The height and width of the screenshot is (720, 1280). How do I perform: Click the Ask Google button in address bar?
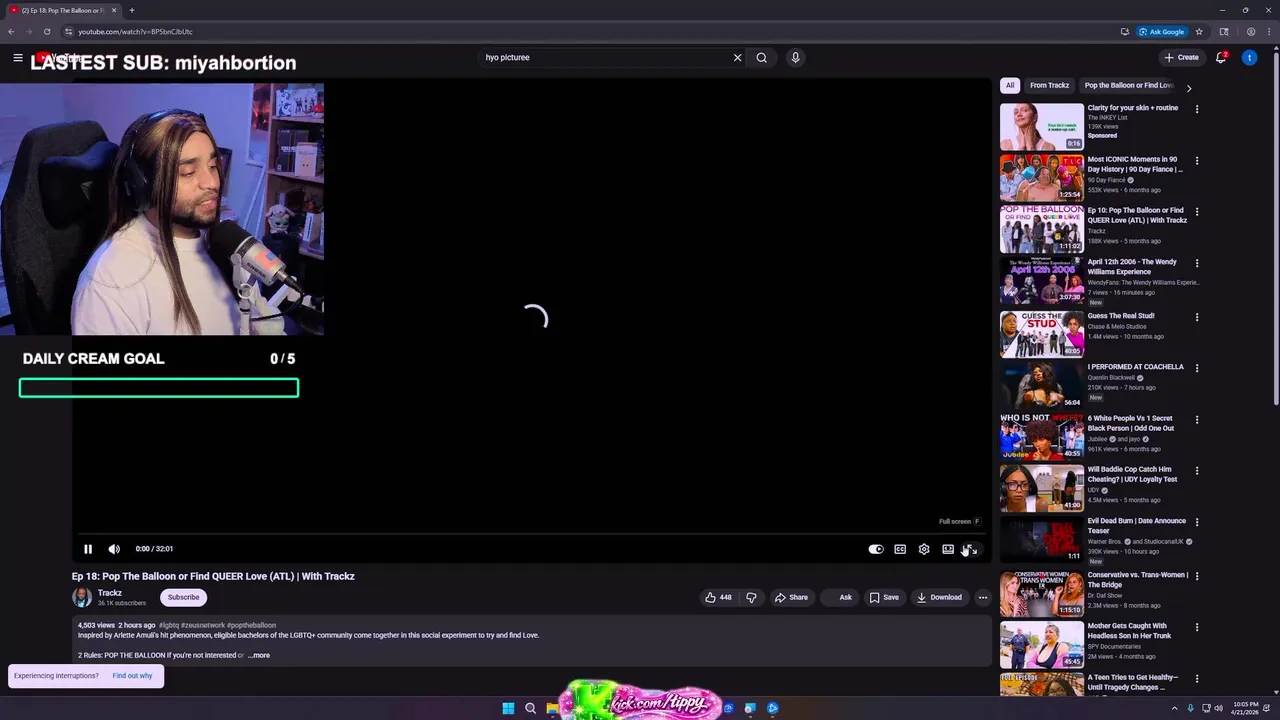pyautogui.click(x=1162, y=32)
